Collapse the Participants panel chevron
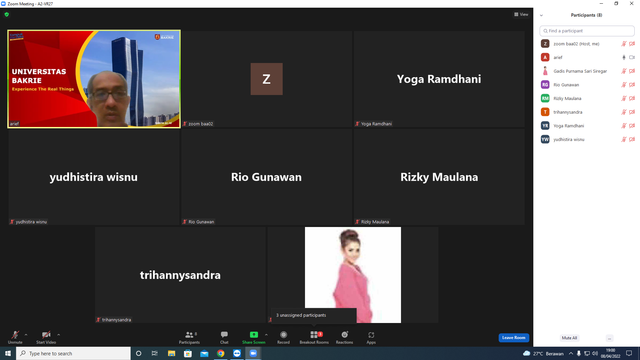Viewport: 640px width, 360px height. point(541,15)
